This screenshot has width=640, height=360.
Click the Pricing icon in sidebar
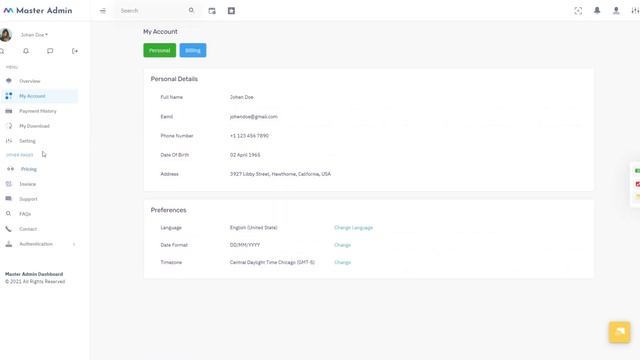(x=10, y=169)
